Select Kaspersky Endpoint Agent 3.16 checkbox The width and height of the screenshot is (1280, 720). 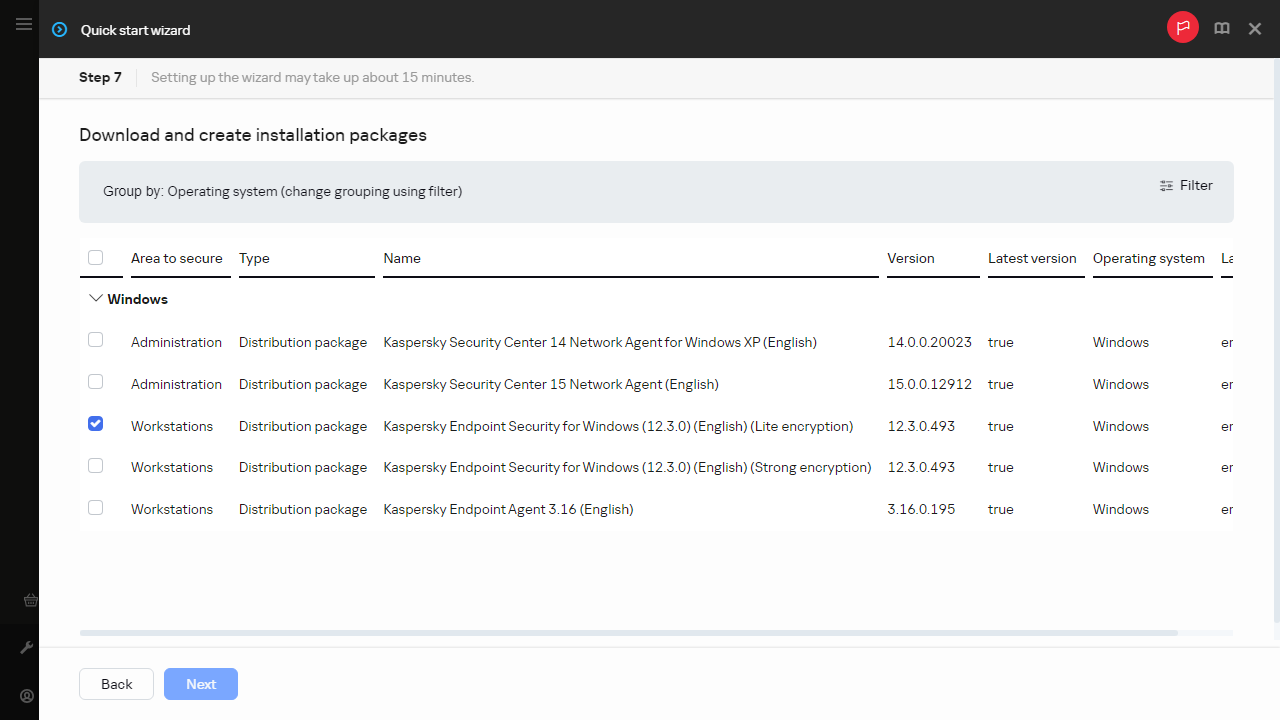pyautogui.click(x=96, y=508)
